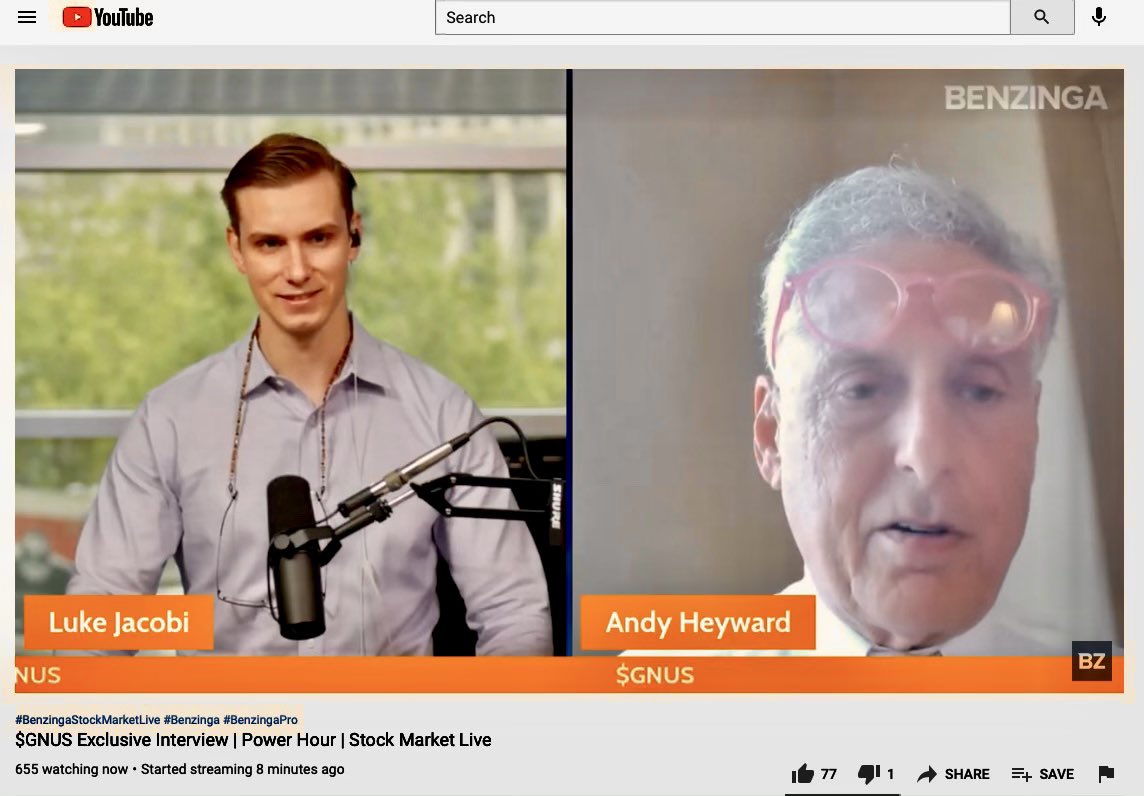Go to YouTube home via logo

pyautogui.click(x=108, y=17)
